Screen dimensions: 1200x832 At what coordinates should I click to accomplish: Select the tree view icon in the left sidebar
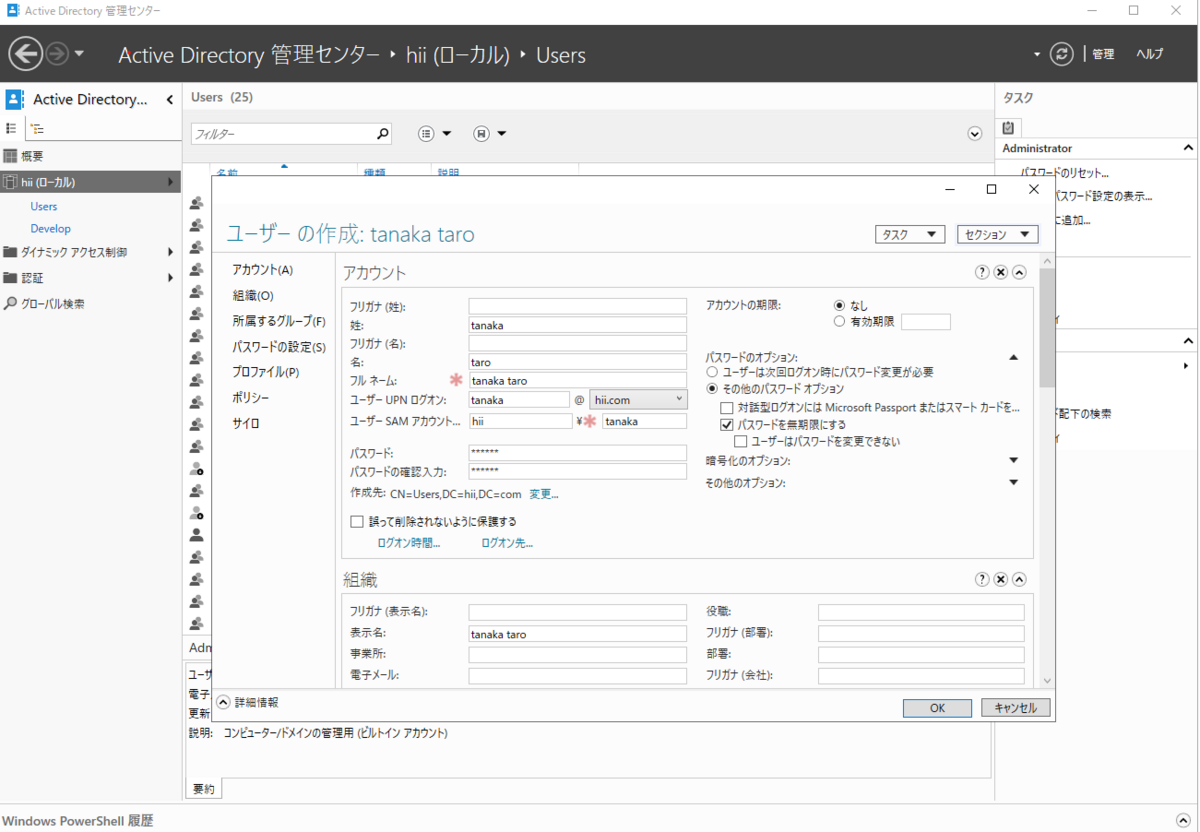tap(37, 128)
